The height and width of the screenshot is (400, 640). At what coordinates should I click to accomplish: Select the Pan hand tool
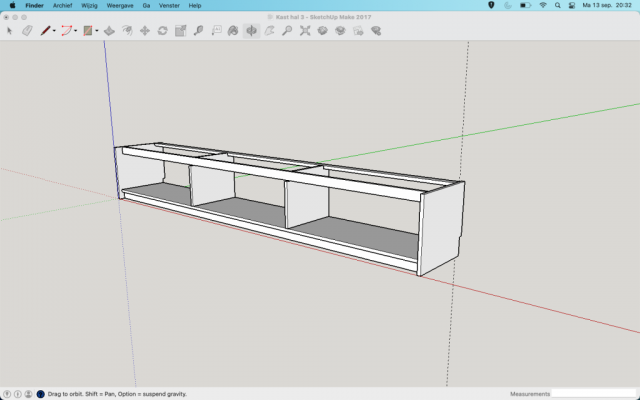tap(269, 31)
